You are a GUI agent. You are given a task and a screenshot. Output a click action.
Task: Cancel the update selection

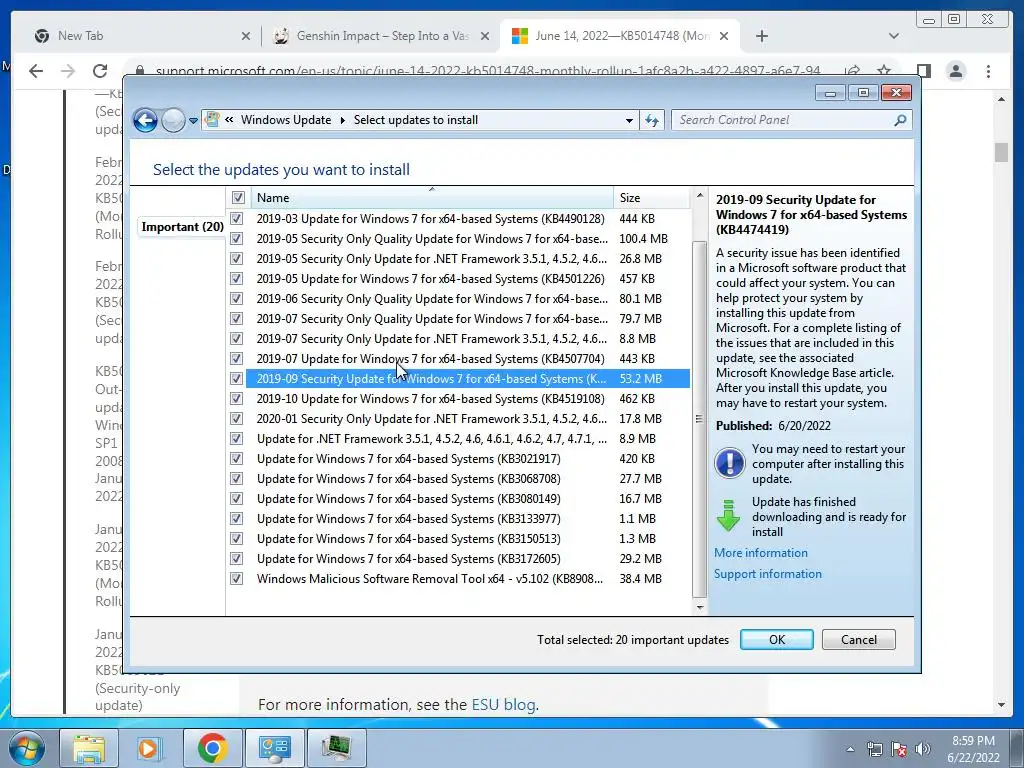pos(859,639)
